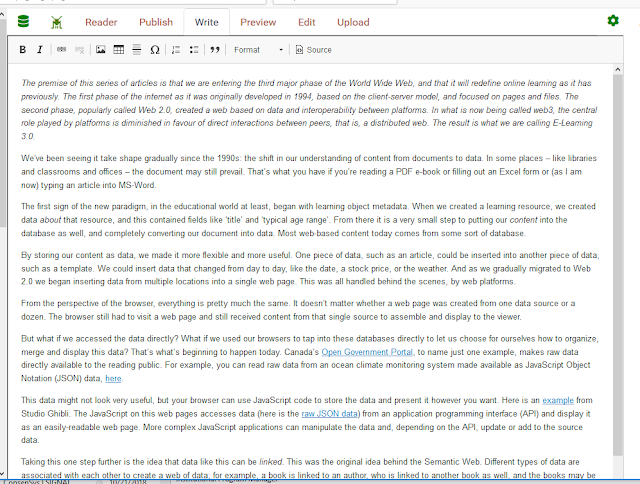The width and height of the screenshot is (640, 484).
Task: Open the Format dropdown
Action: pyautogui.click(x=258, y=50)
